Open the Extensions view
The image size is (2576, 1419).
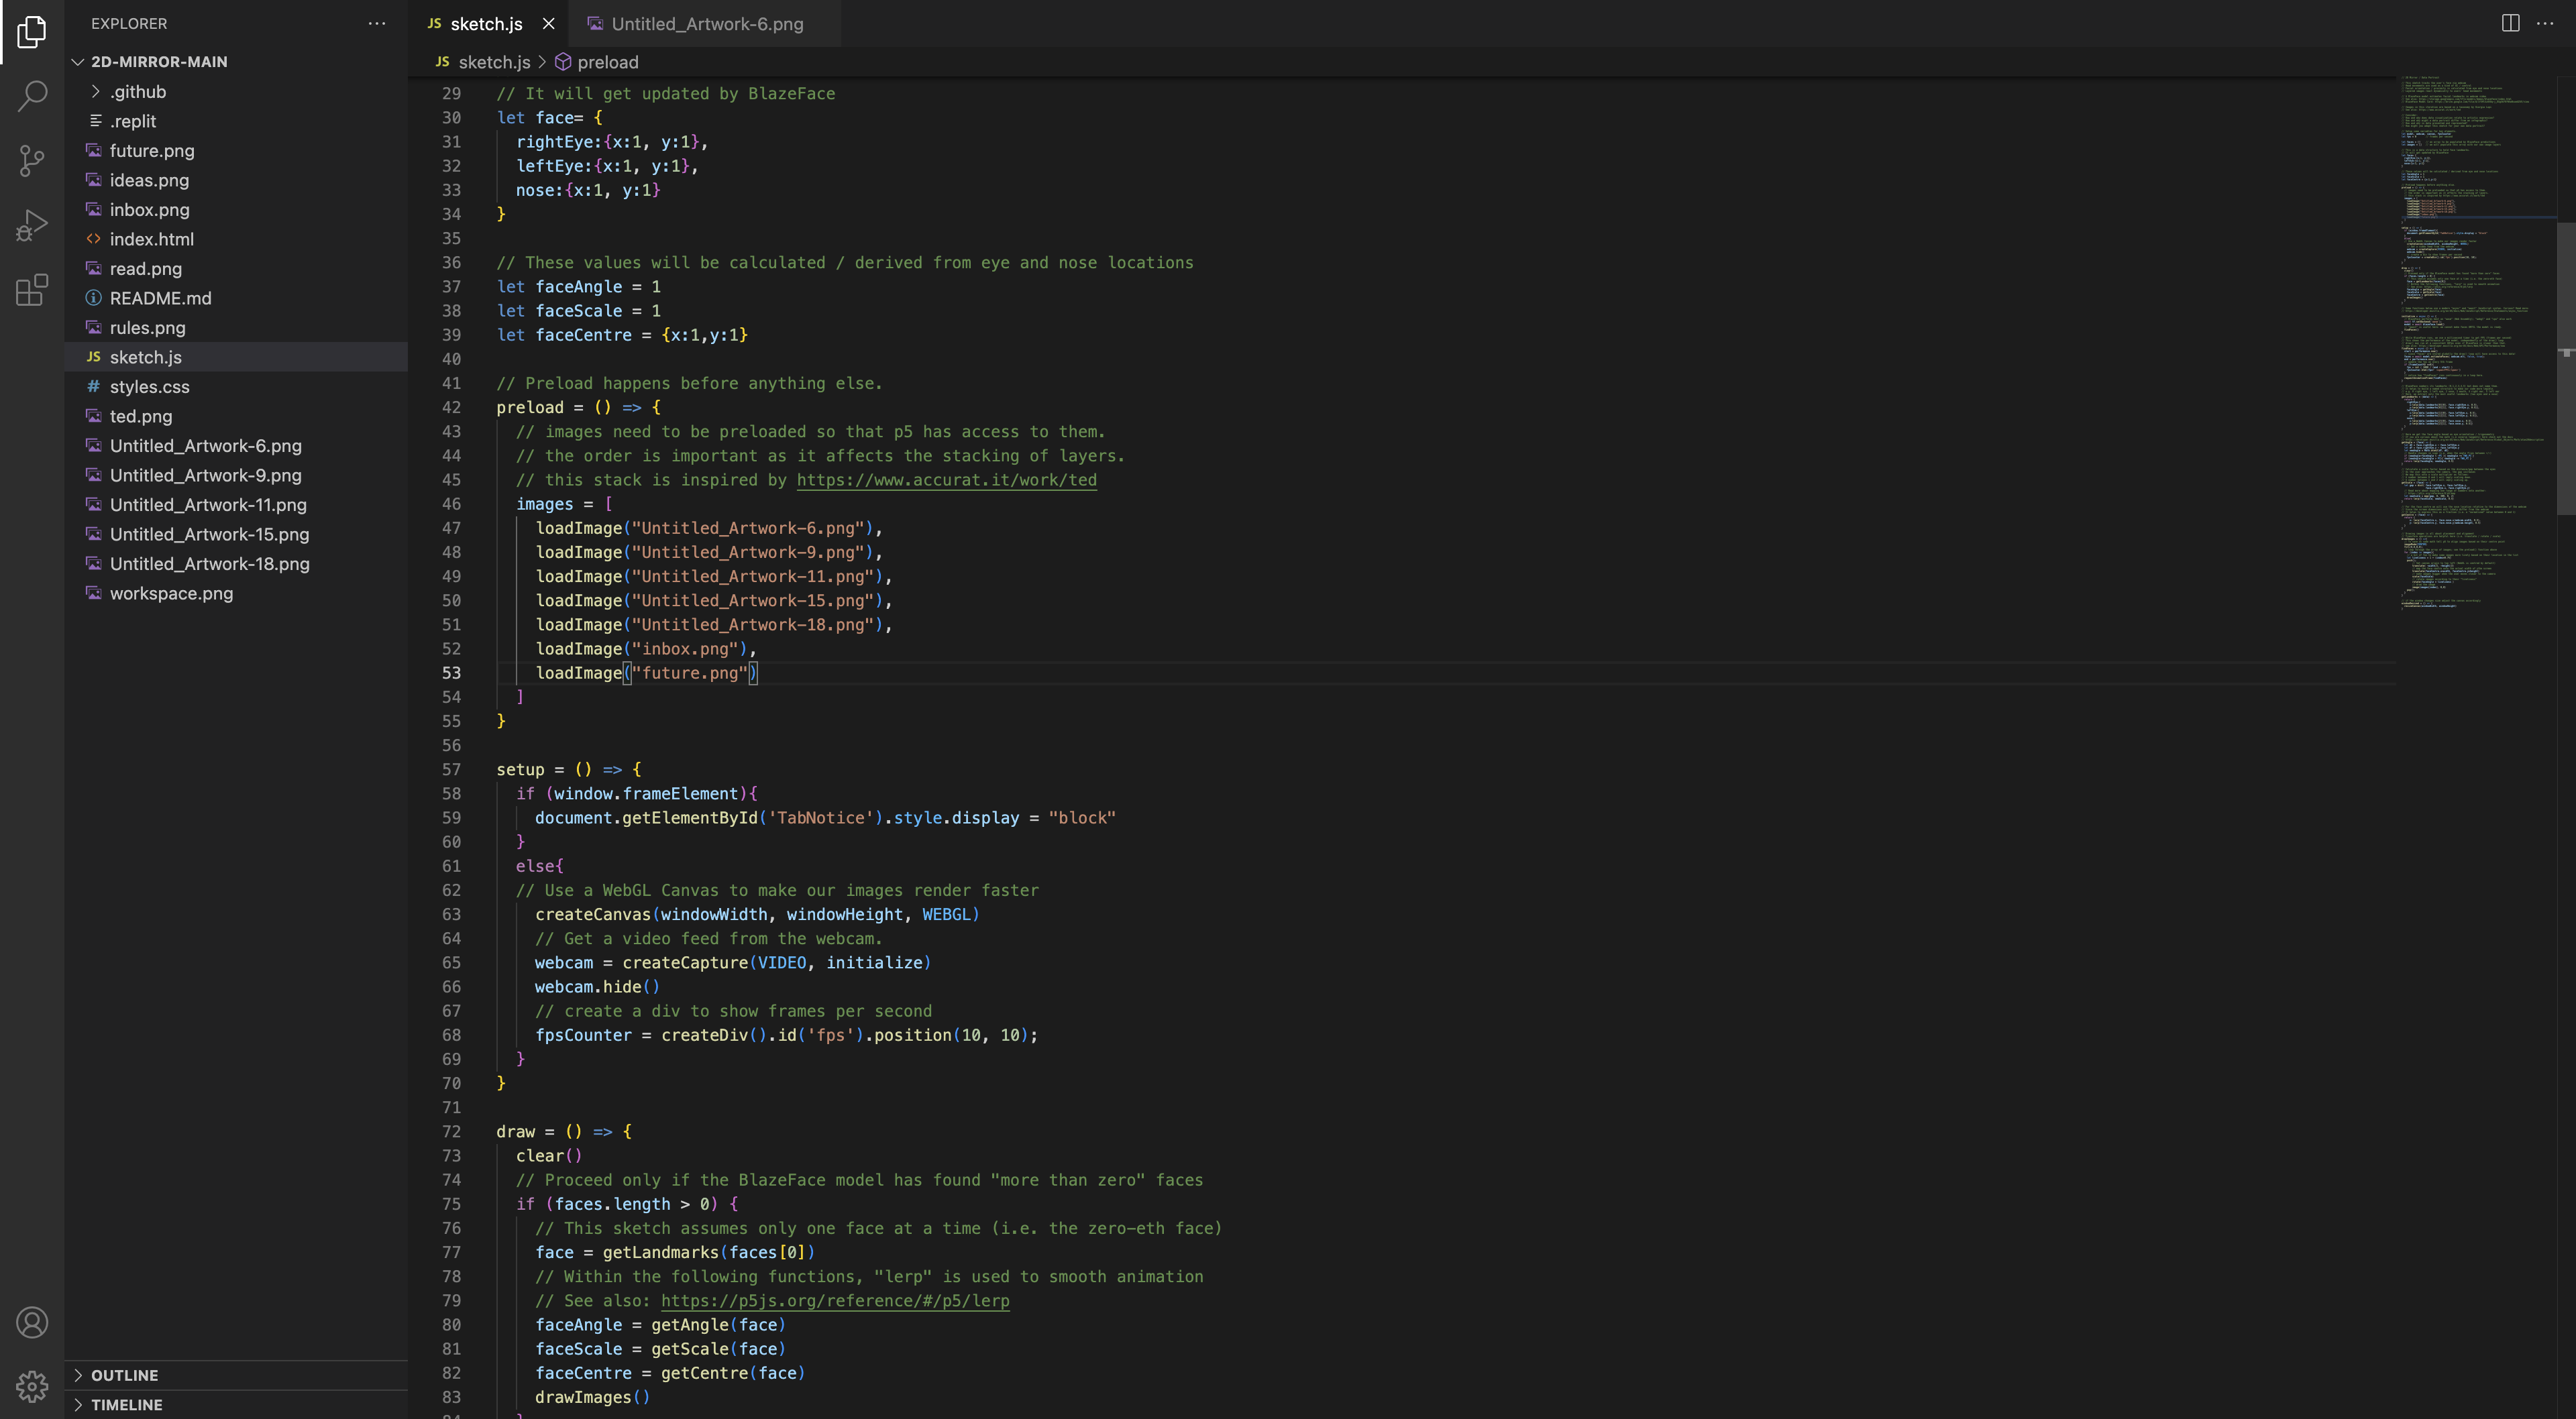point(32,290)
